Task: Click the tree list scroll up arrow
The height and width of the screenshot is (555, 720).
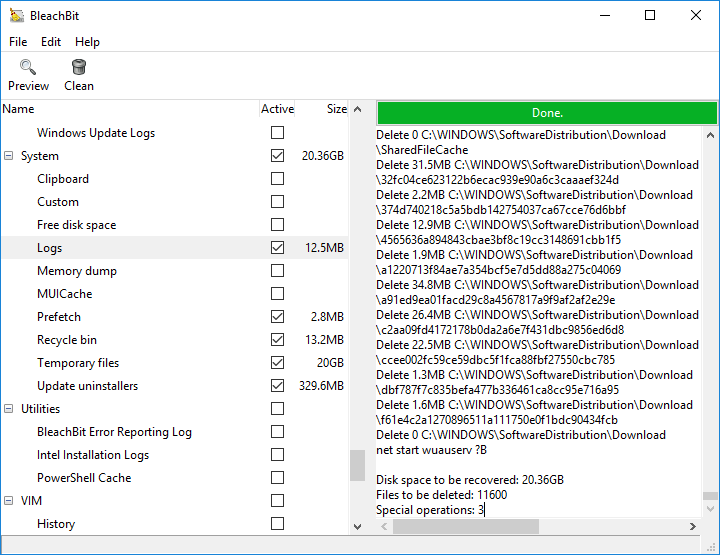Action: (357, 109)
